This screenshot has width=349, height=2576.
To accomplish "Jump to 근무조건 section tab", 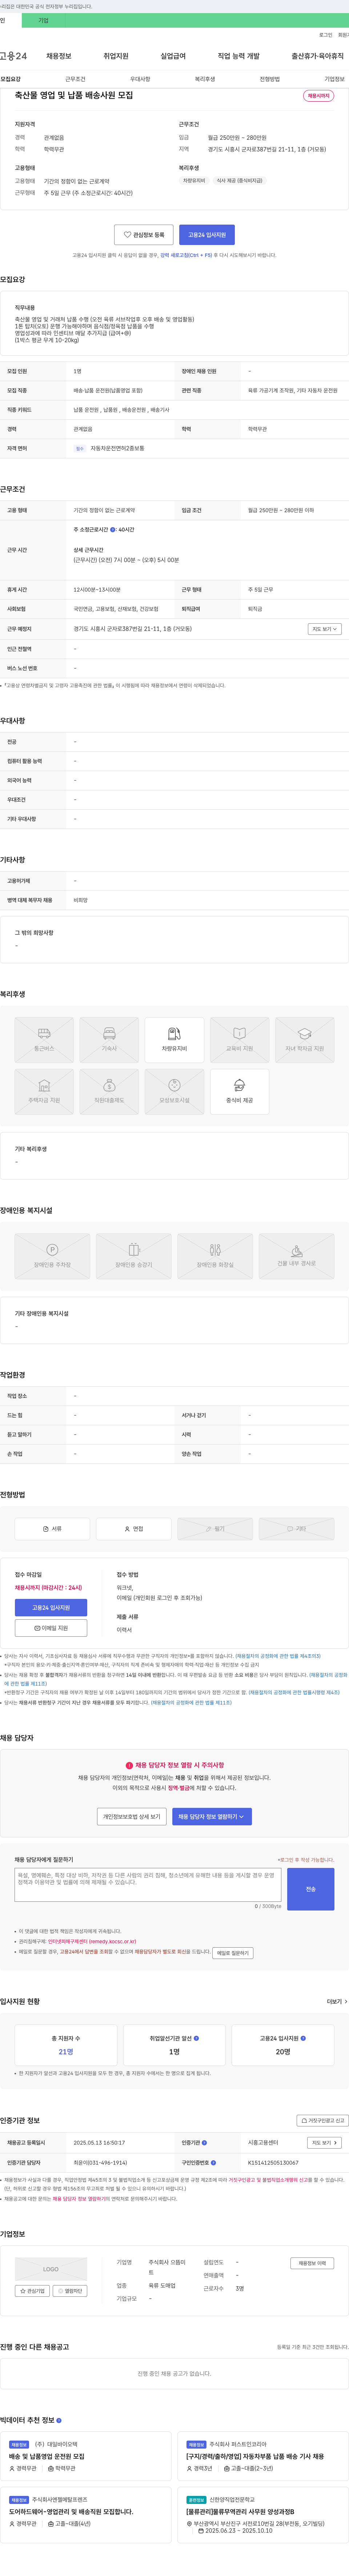I will click(75, 79).
